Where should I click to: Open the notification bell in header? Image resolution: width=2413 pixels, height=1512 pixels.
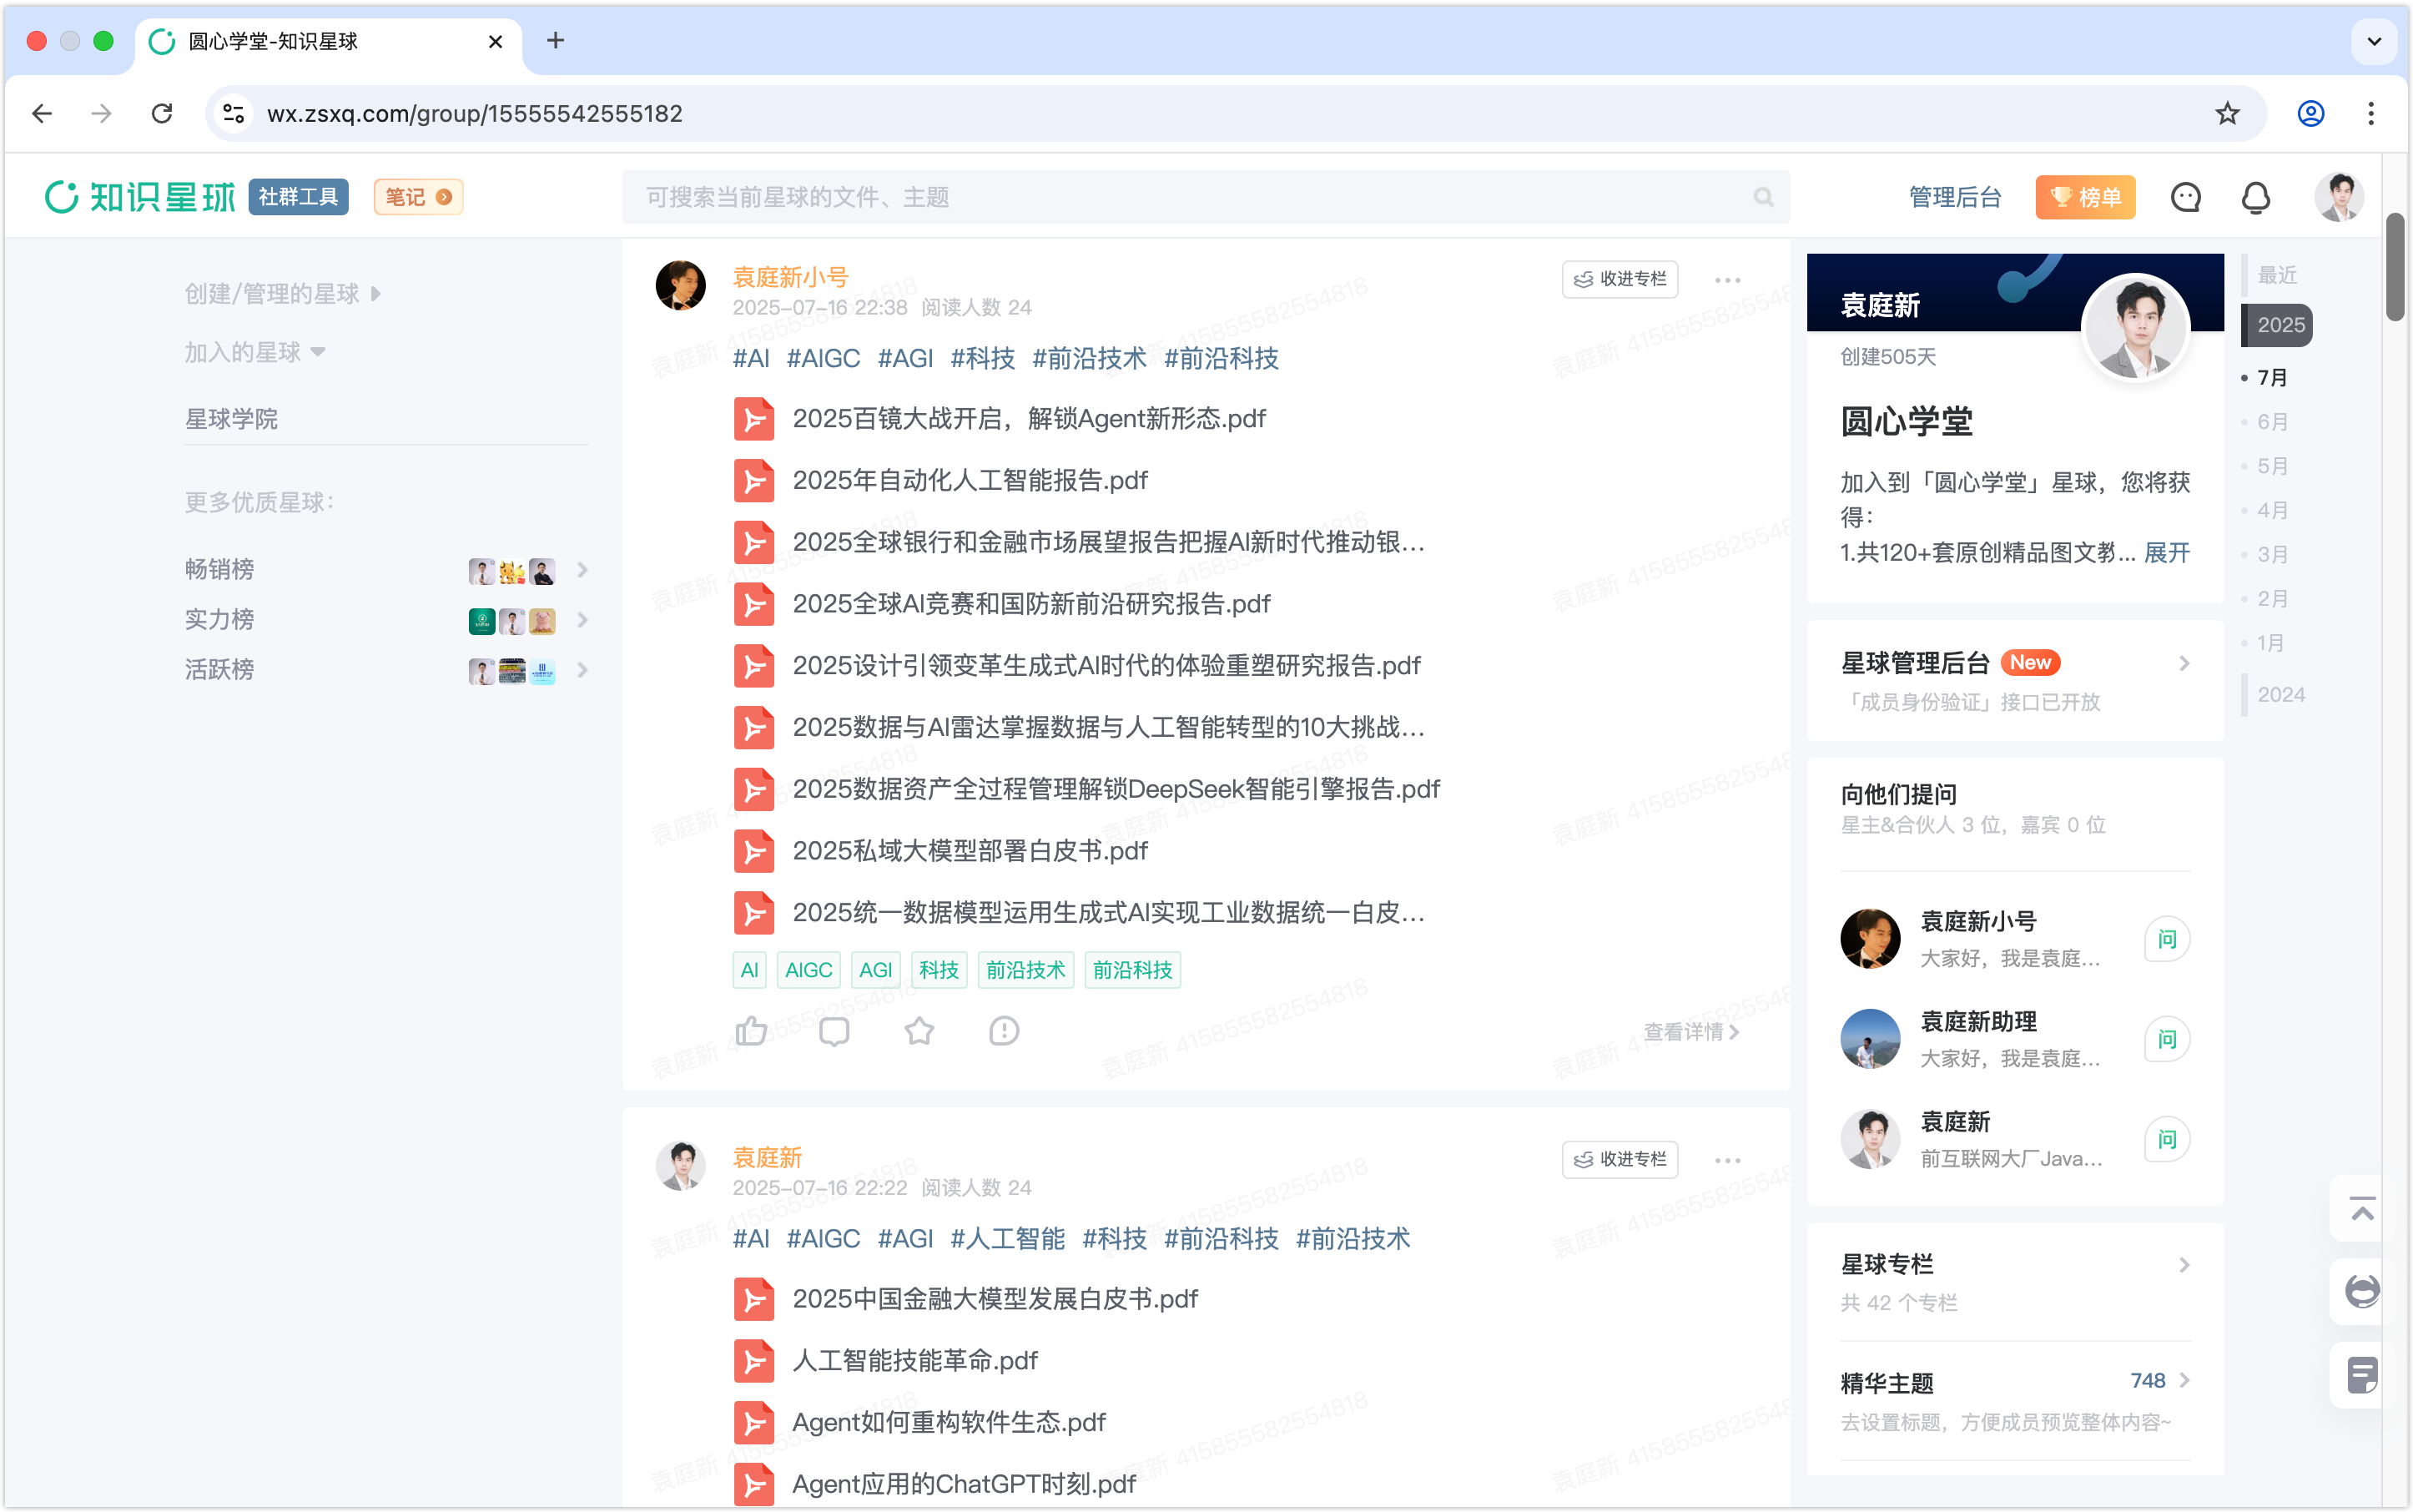(x=2255, y=197)
